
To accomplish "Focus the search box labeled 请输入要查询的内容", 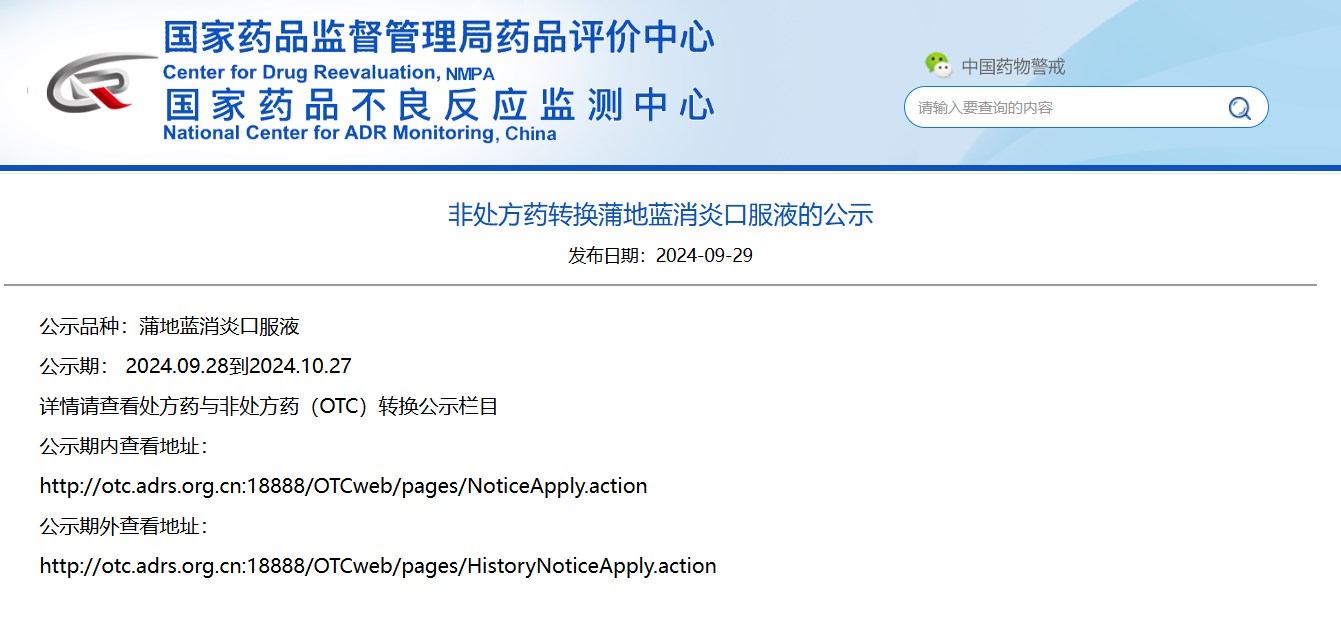I will [x=1060, y=108].
